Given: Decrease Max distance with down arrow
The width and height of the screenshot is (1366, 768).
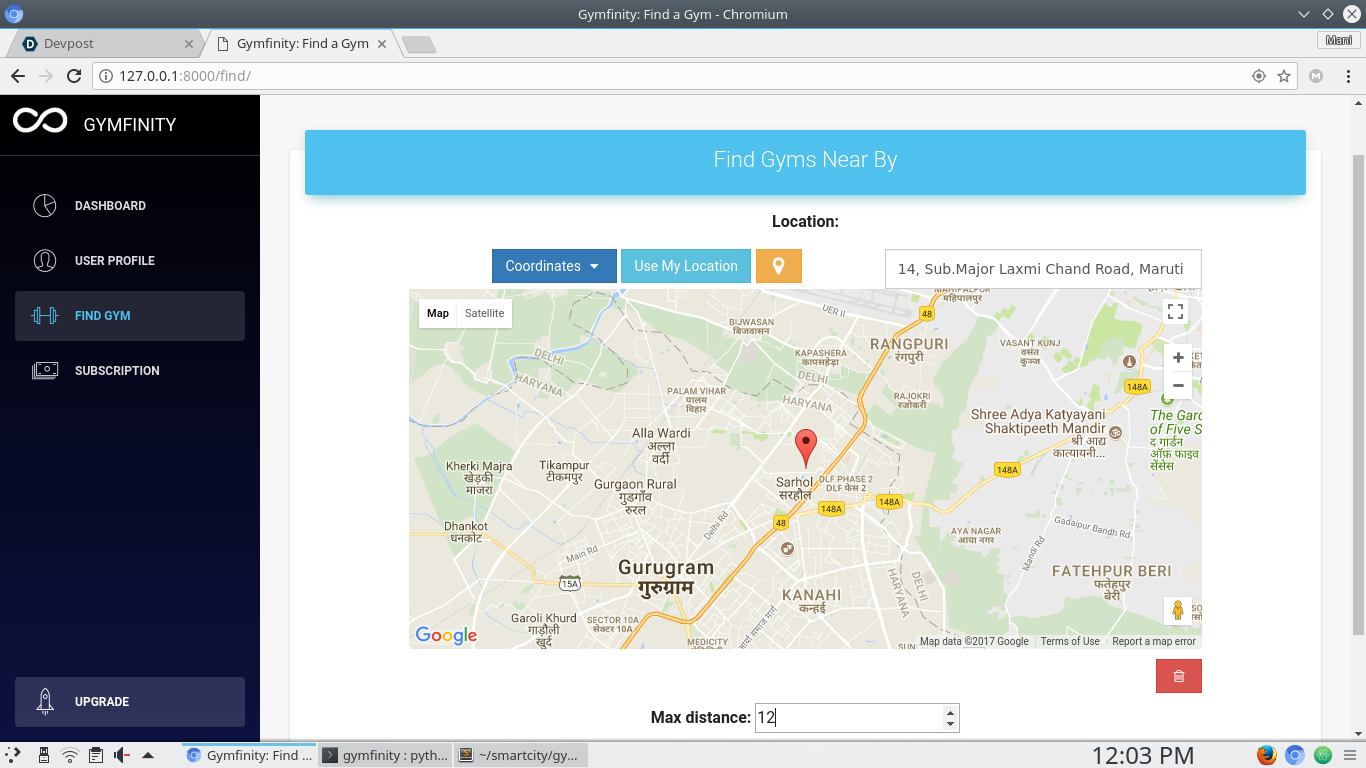Looking at the screenshot, I should click(950, 724).
